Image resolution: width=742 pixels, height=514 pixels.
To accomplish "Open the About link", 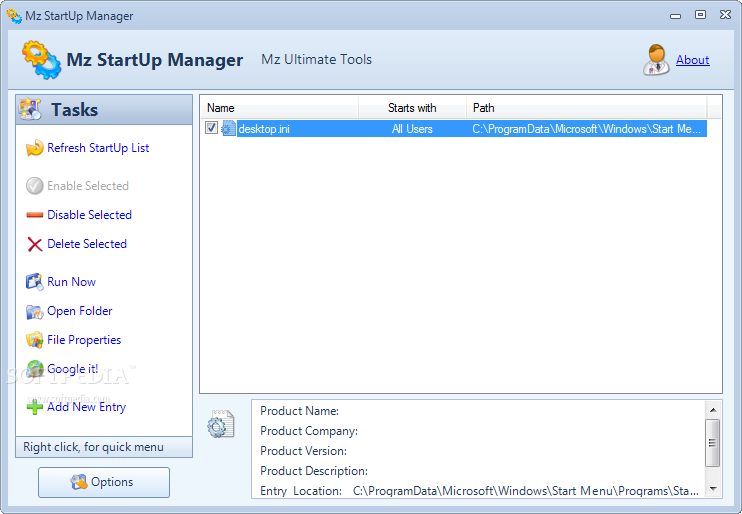I will [692, 60].
